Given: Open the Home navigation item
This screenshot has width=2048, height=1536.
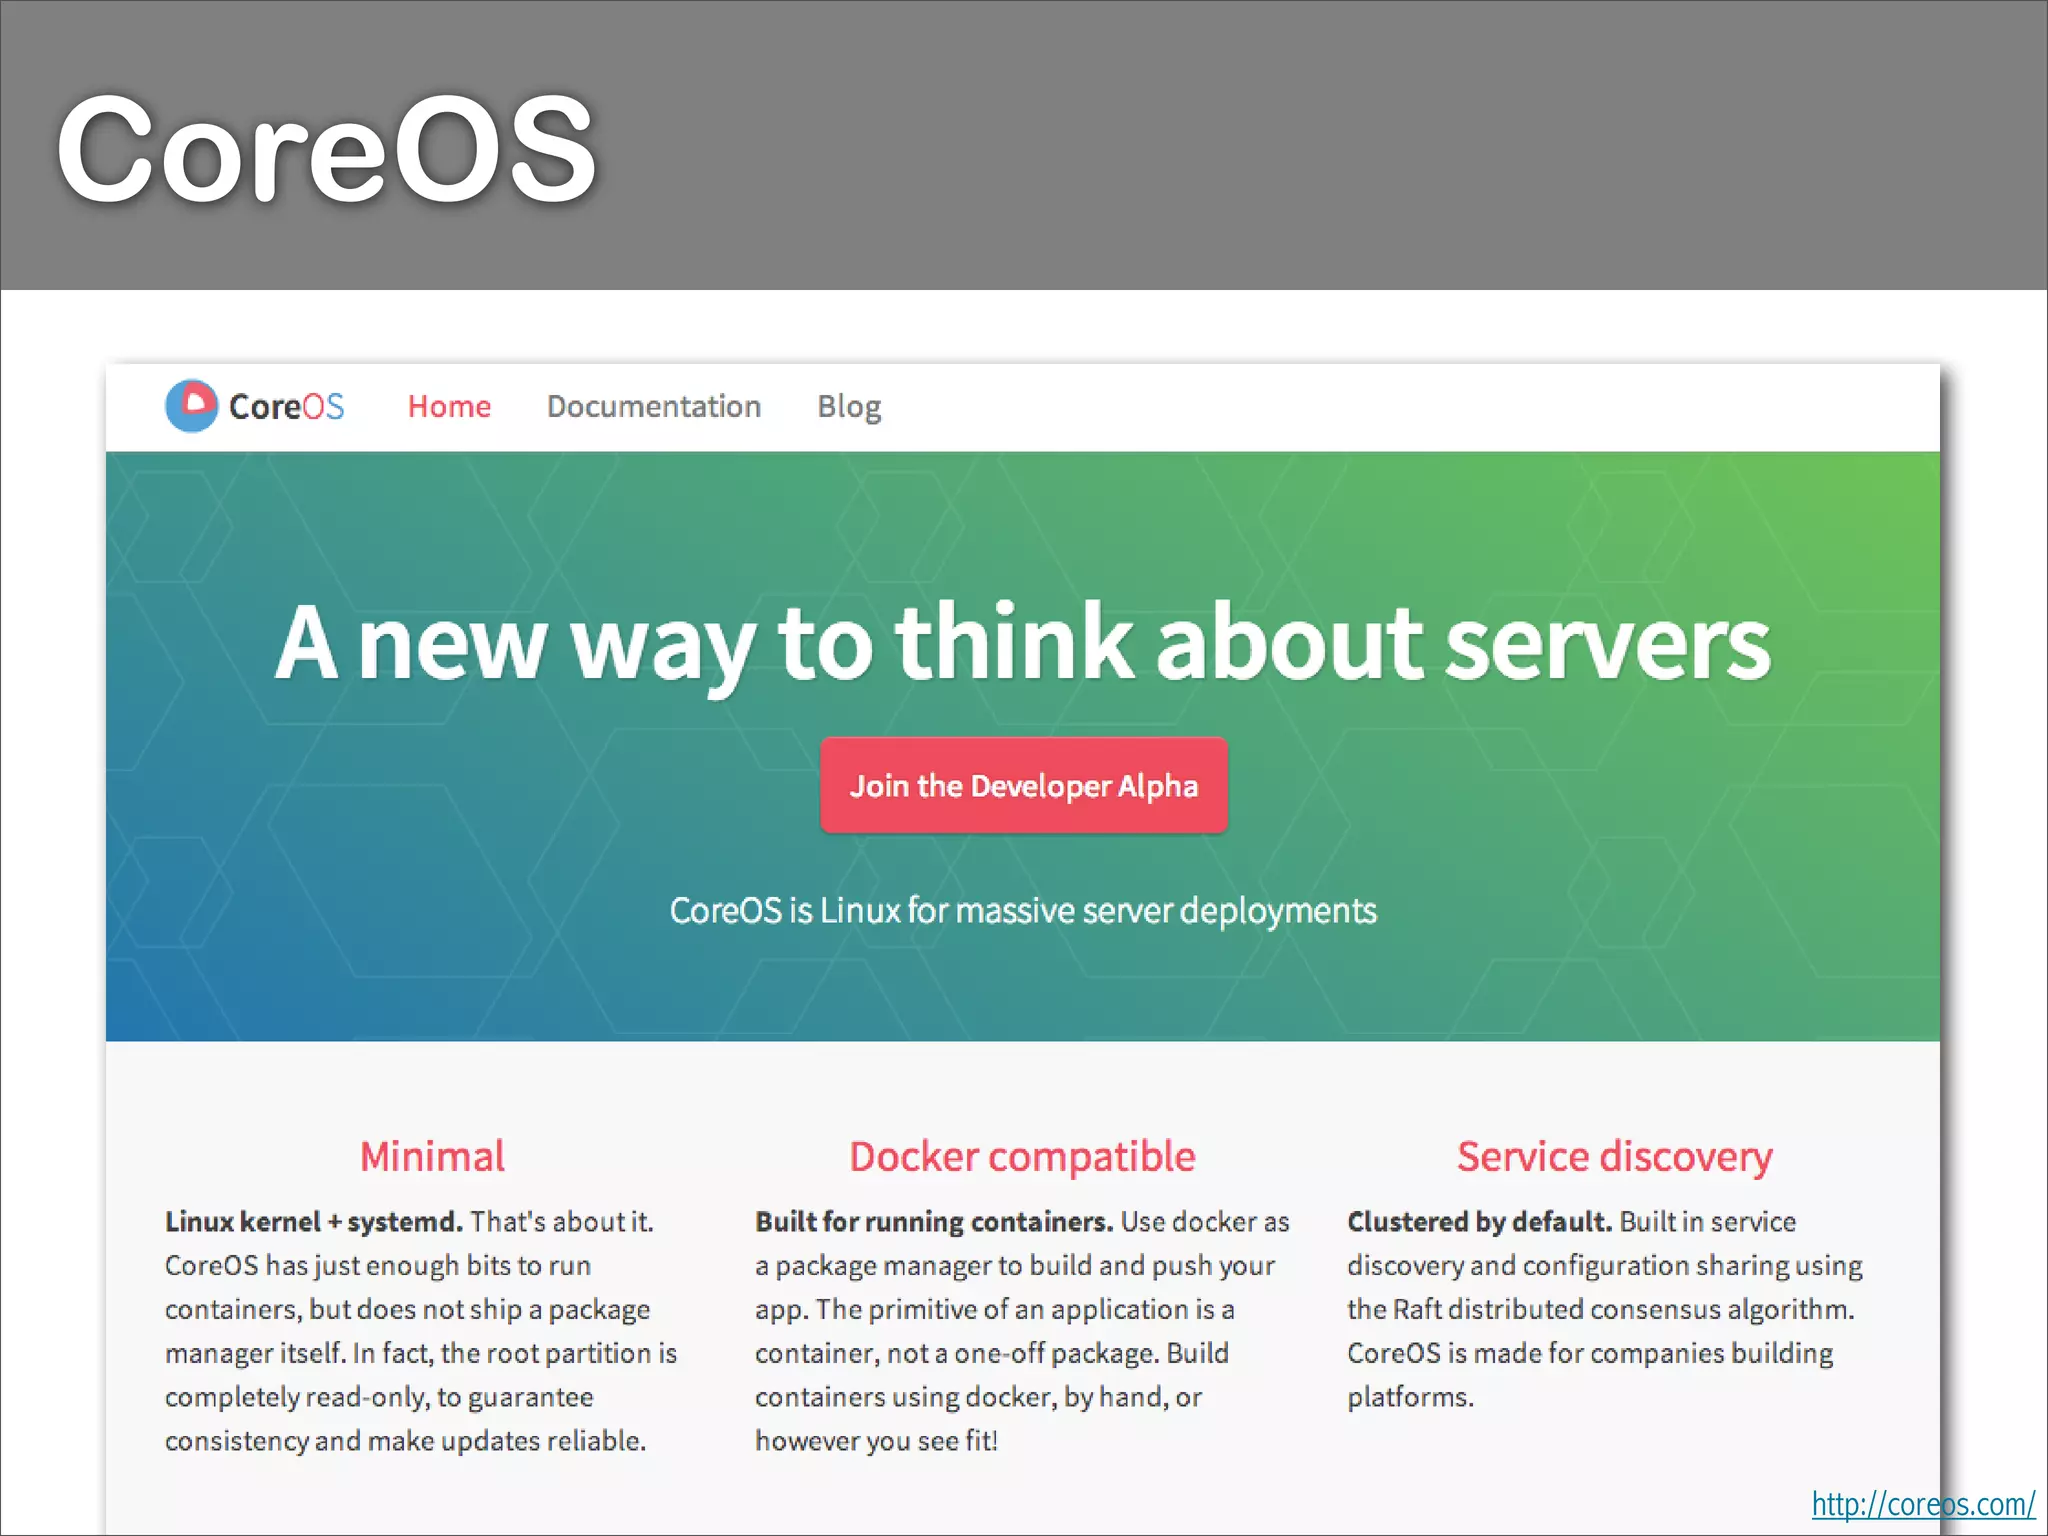Looking at the screenshot, I should click(449, 406).
